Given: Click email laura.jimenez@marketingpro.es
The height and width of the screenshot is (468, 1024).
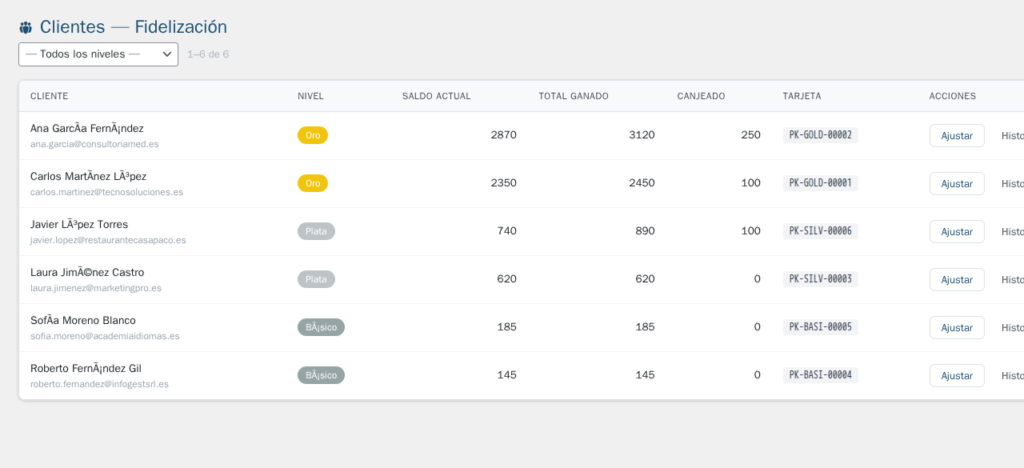Looking at the screenshot, I should 95,289.
